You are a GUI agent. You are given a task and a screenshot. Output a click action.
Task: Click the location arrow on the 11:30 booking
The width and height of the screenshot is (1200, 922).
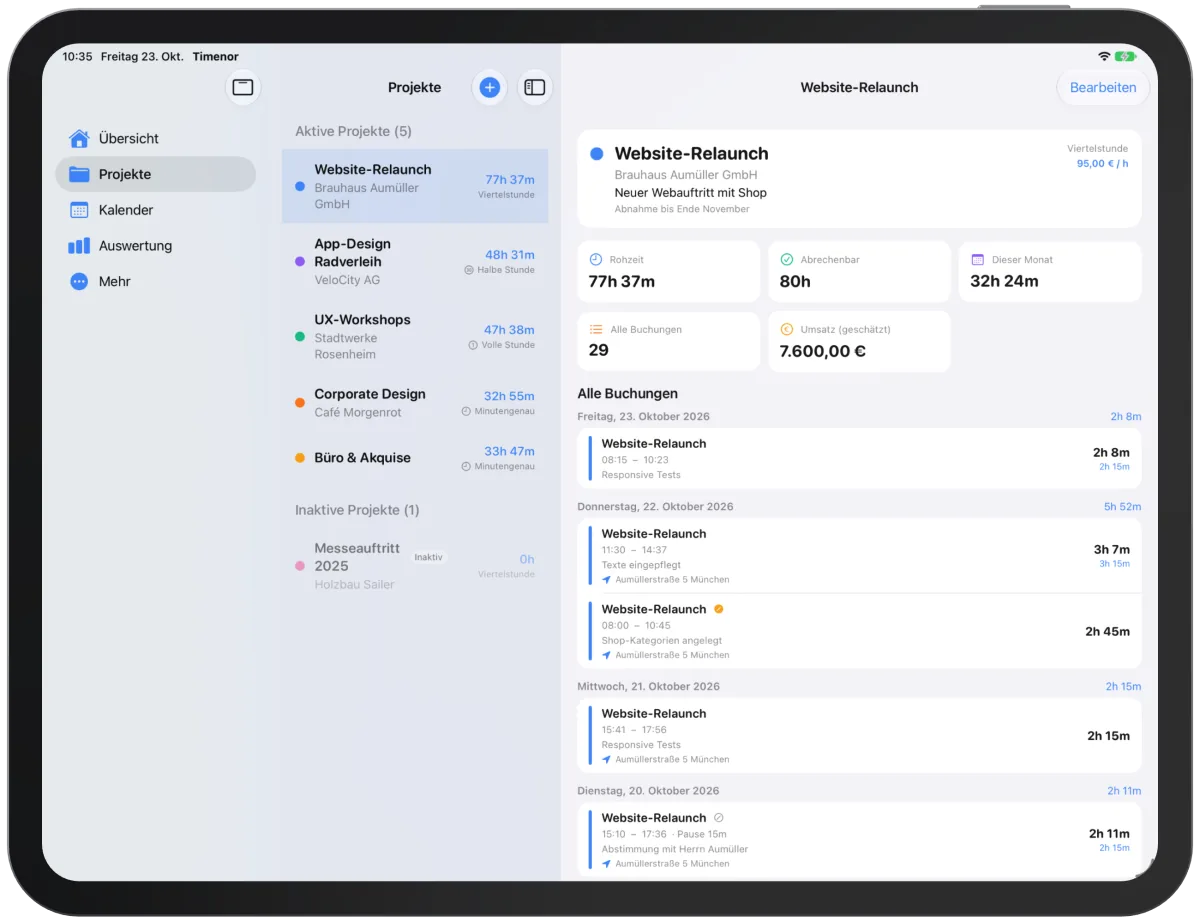[x=606, y=579]
